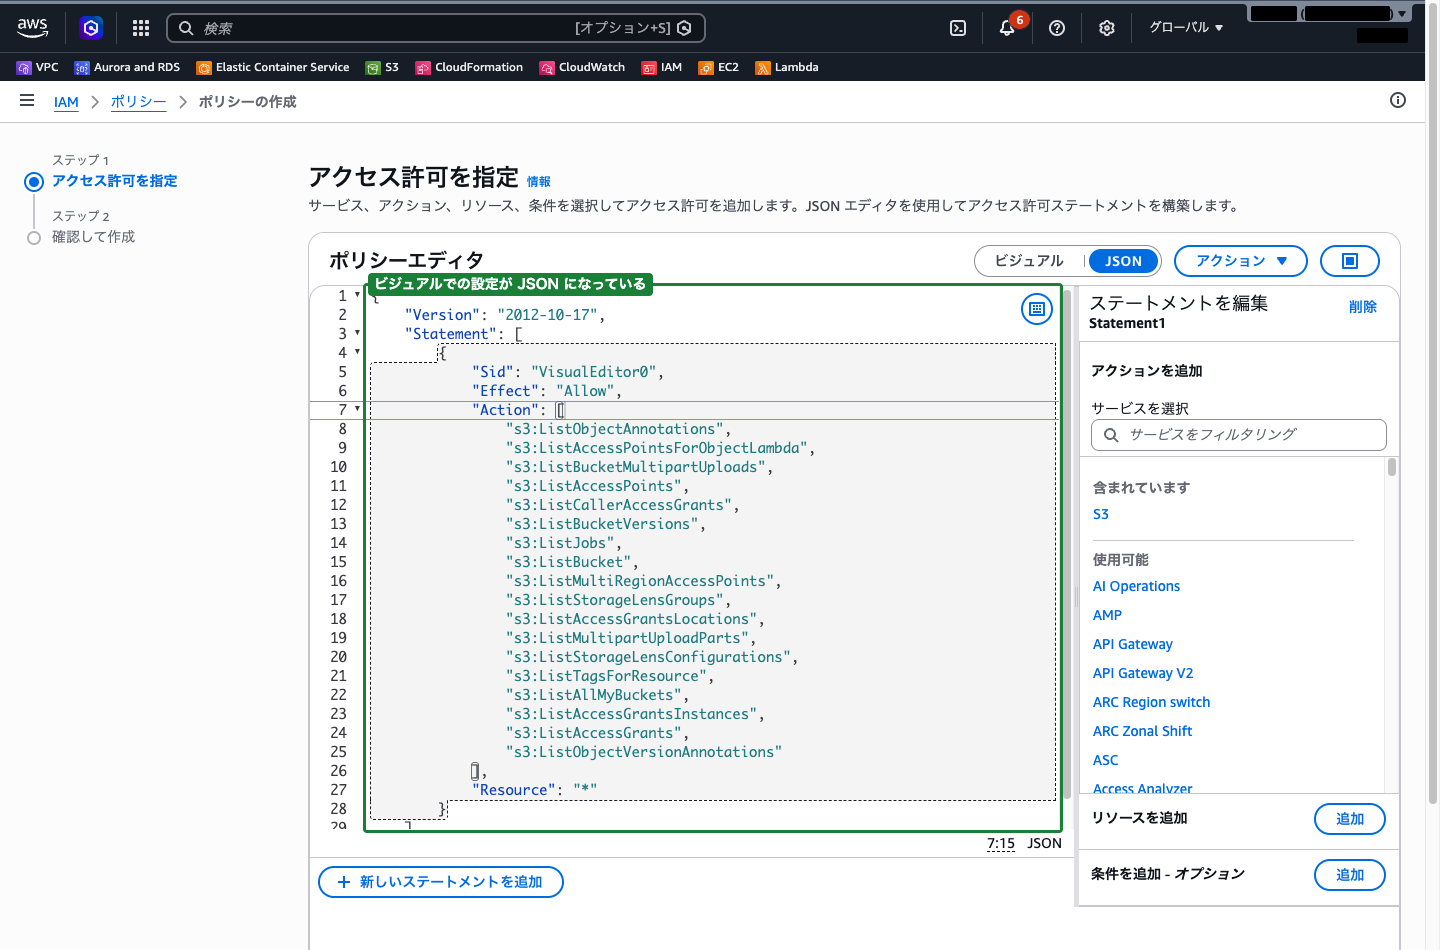The height and width of the screenshot is (950, 1440).
Task: Open the EC2 shortcut
Action: 719,67
